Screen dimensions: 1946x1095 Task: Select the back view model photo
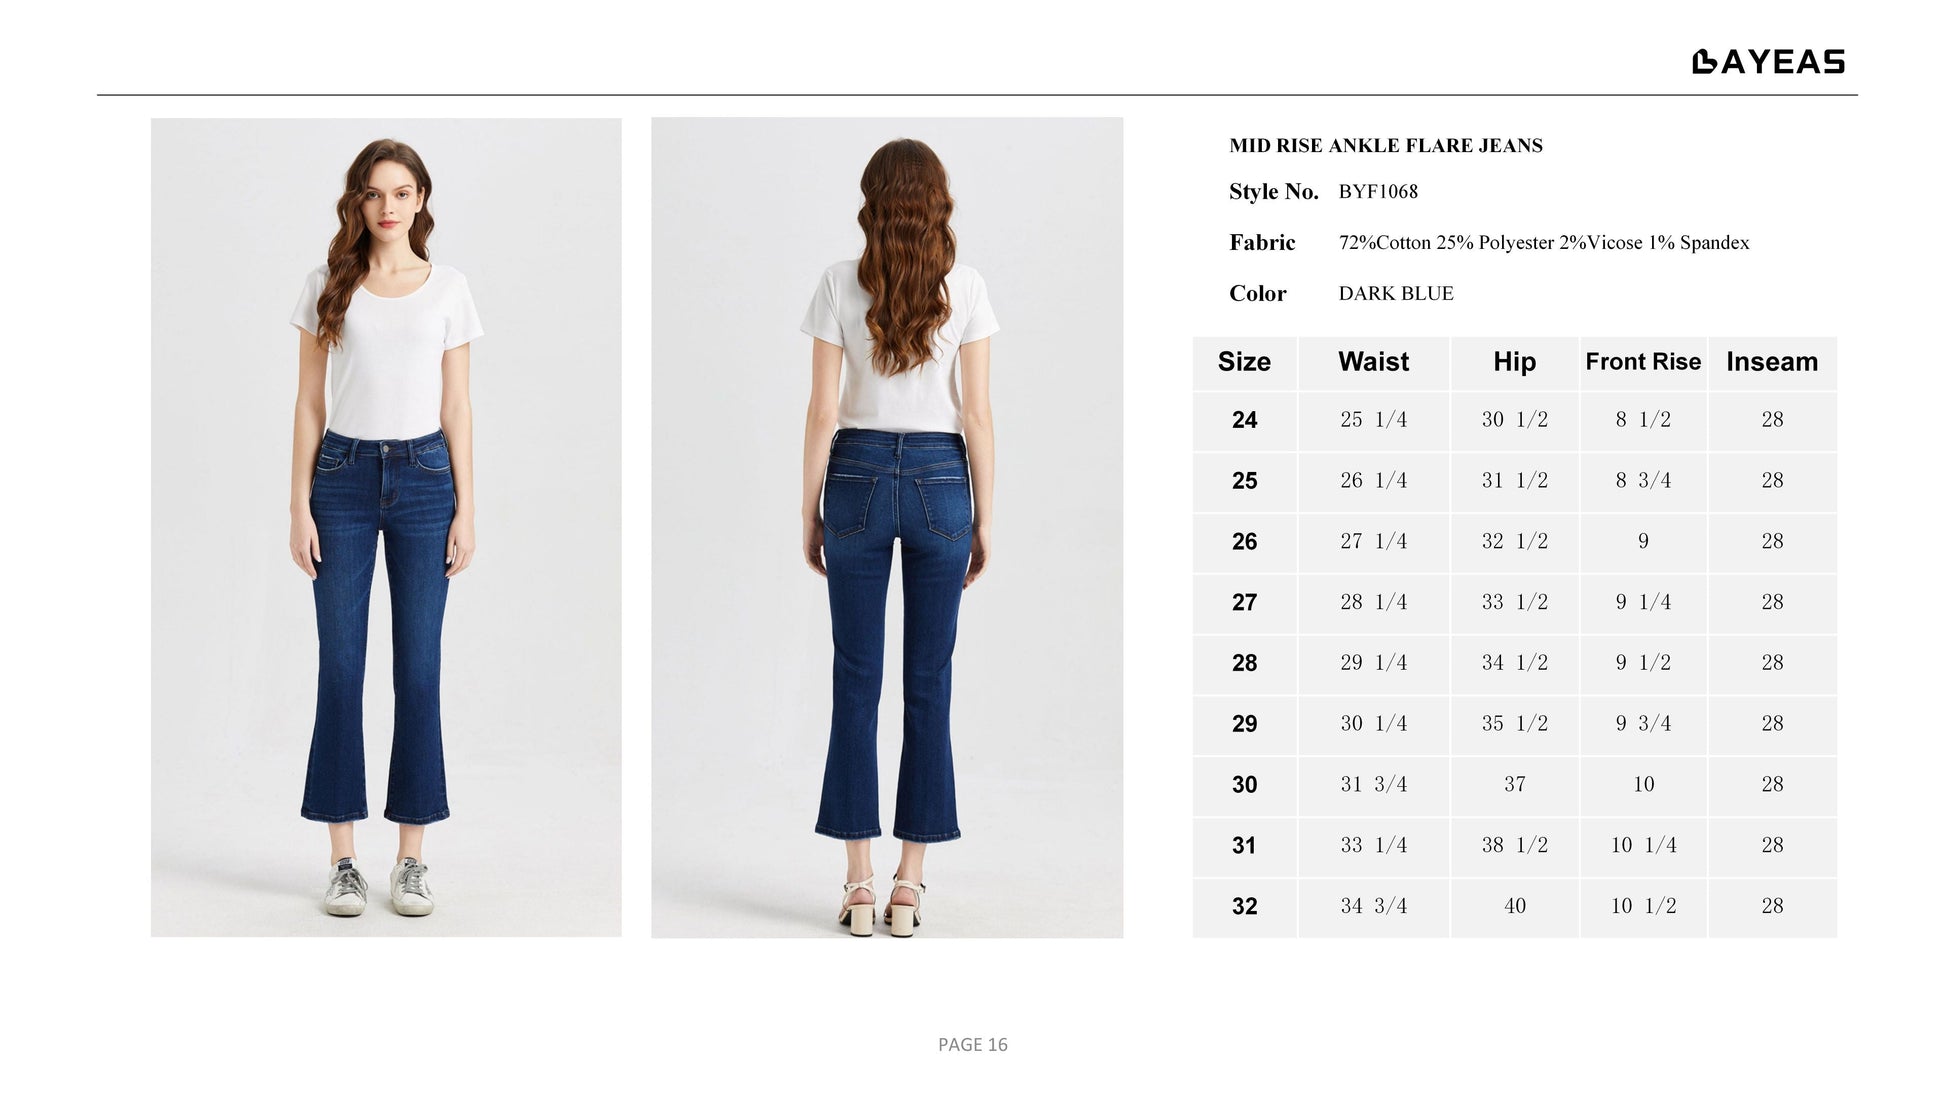(x=887, y=527)
